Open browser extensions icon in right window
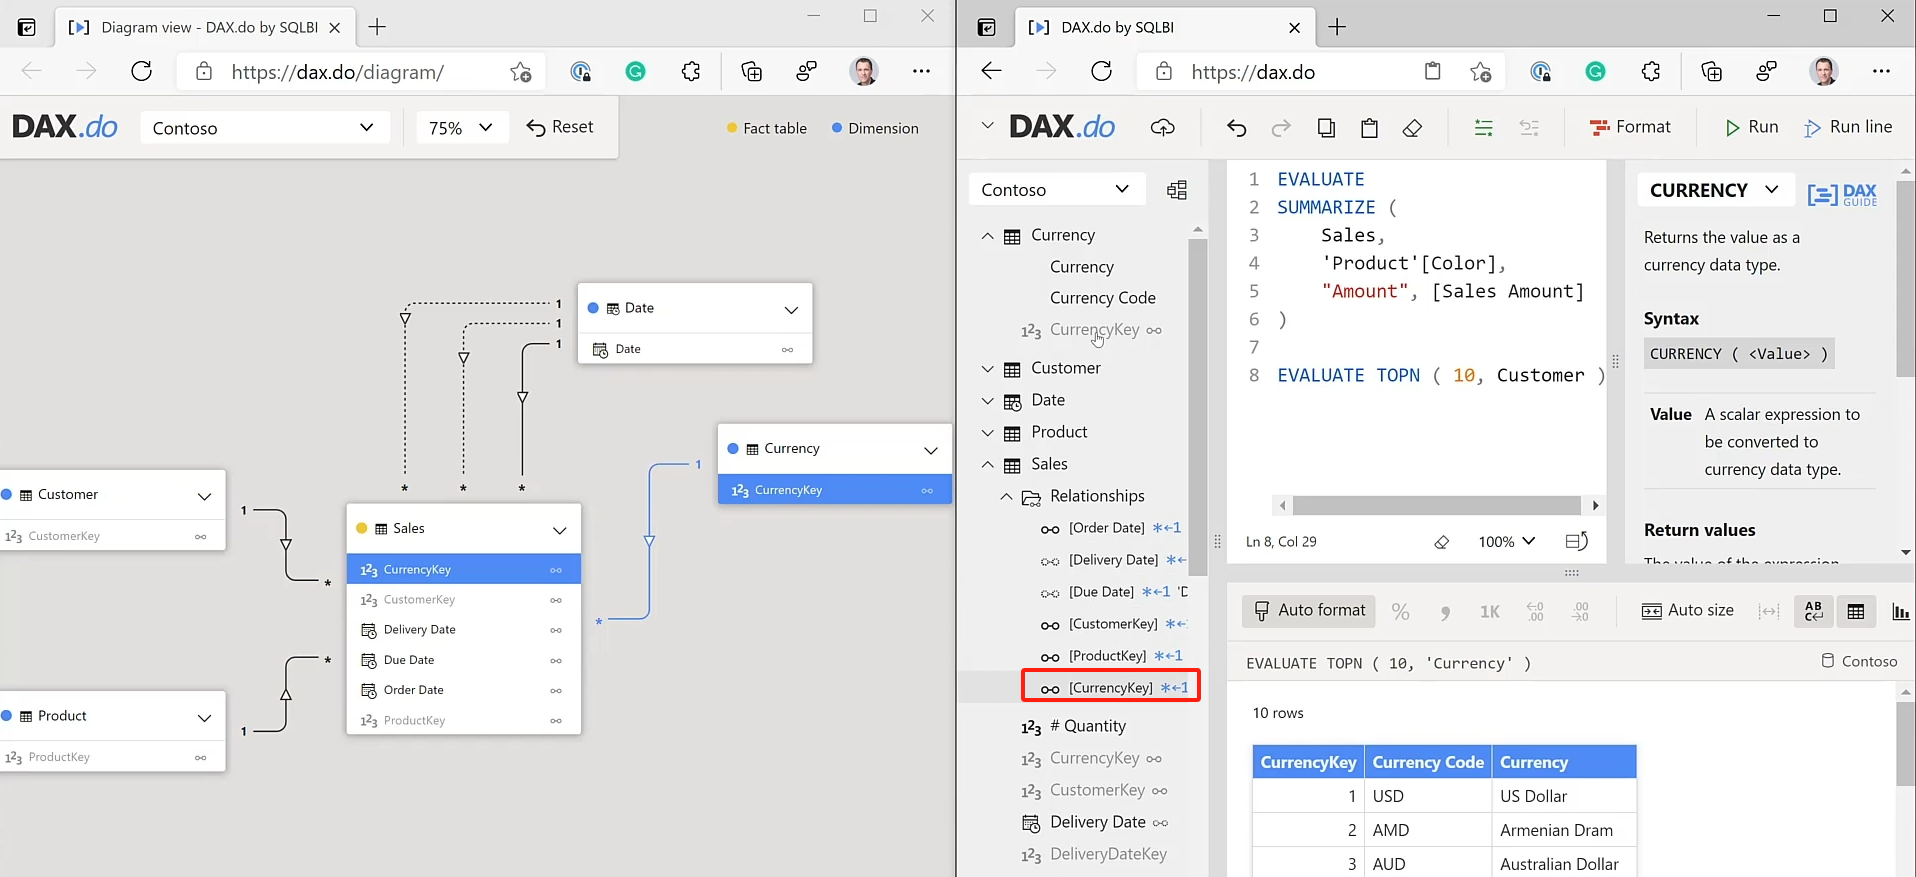 pos(1651,71)
